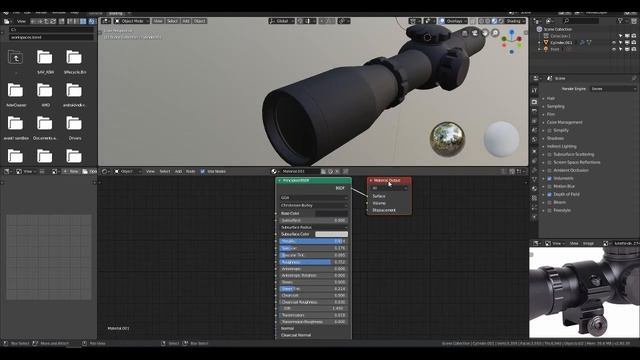Image resolution: width=640 pixels, height=360 pixels.
Task: Click the HDRI preview sphere in viewport
Action: tap(447, 139)
